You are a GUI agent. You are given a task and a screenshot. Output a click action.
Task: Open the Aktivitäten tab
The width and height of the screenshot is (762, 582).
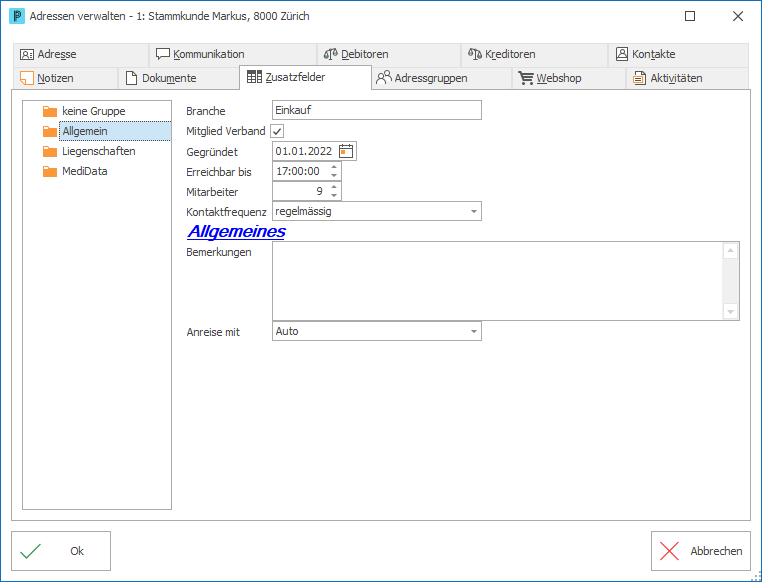[x=687, y=78]
